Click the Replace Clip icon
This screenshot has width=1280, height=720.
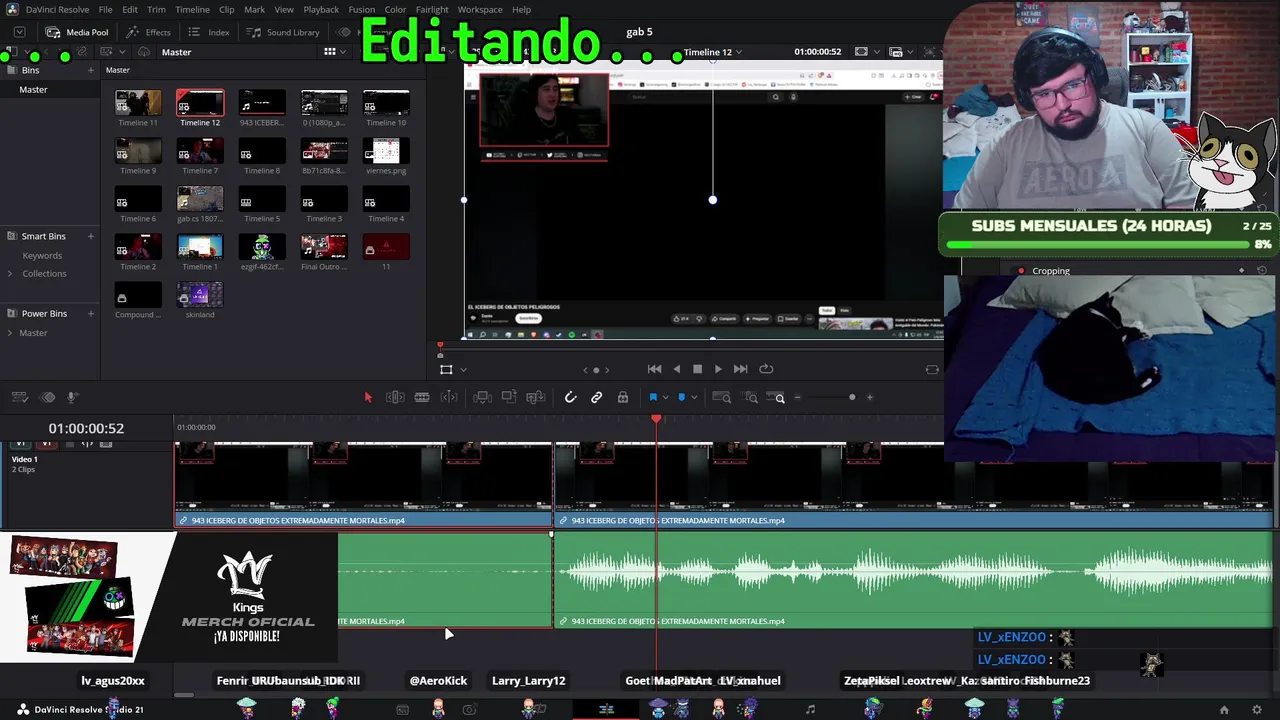[536, 398]
